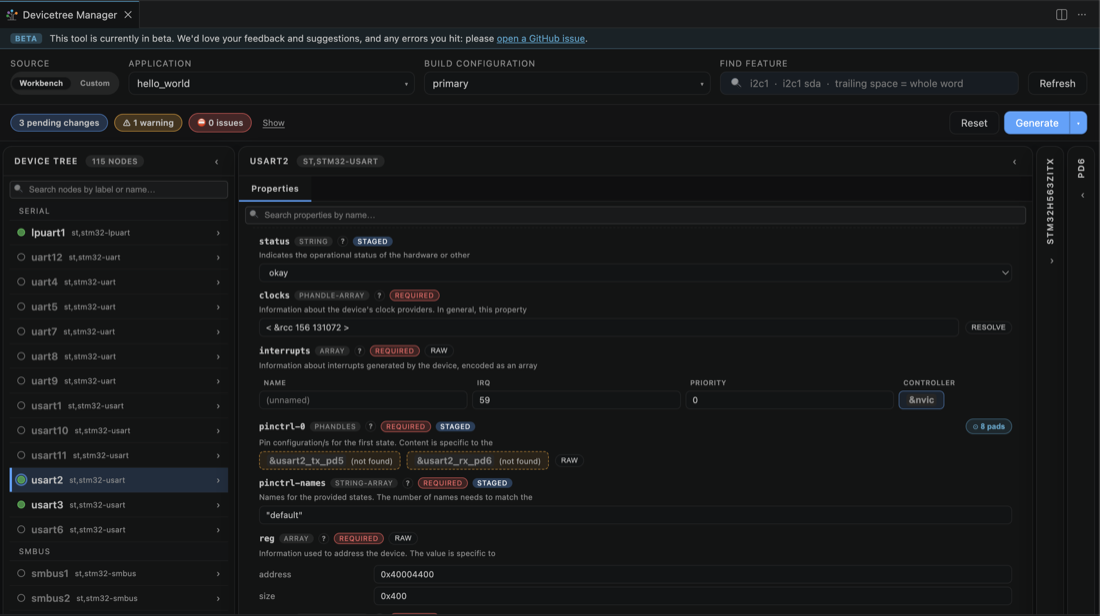Expand the smbus2 node chevron
The width and height of the screenshot is (1100, 616).
218,598
